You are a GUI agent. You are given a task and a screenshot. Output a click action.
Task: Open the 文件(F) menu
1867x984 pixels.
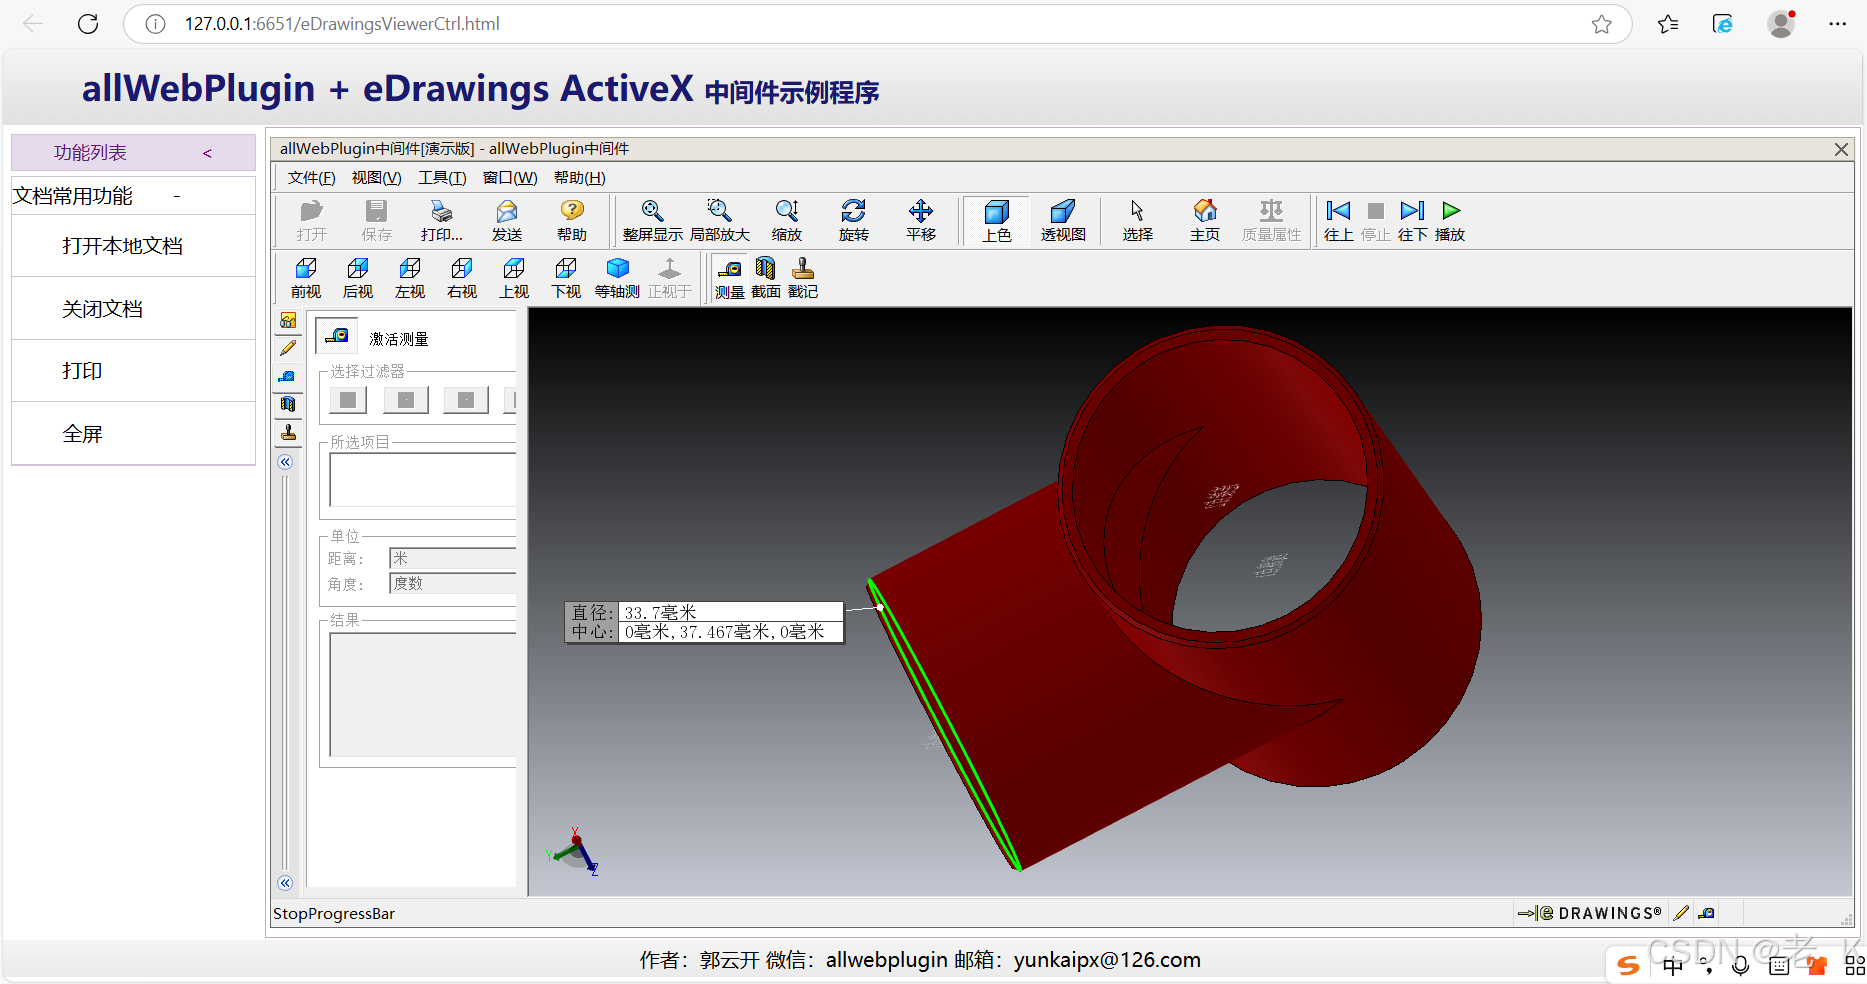point(311,178)
